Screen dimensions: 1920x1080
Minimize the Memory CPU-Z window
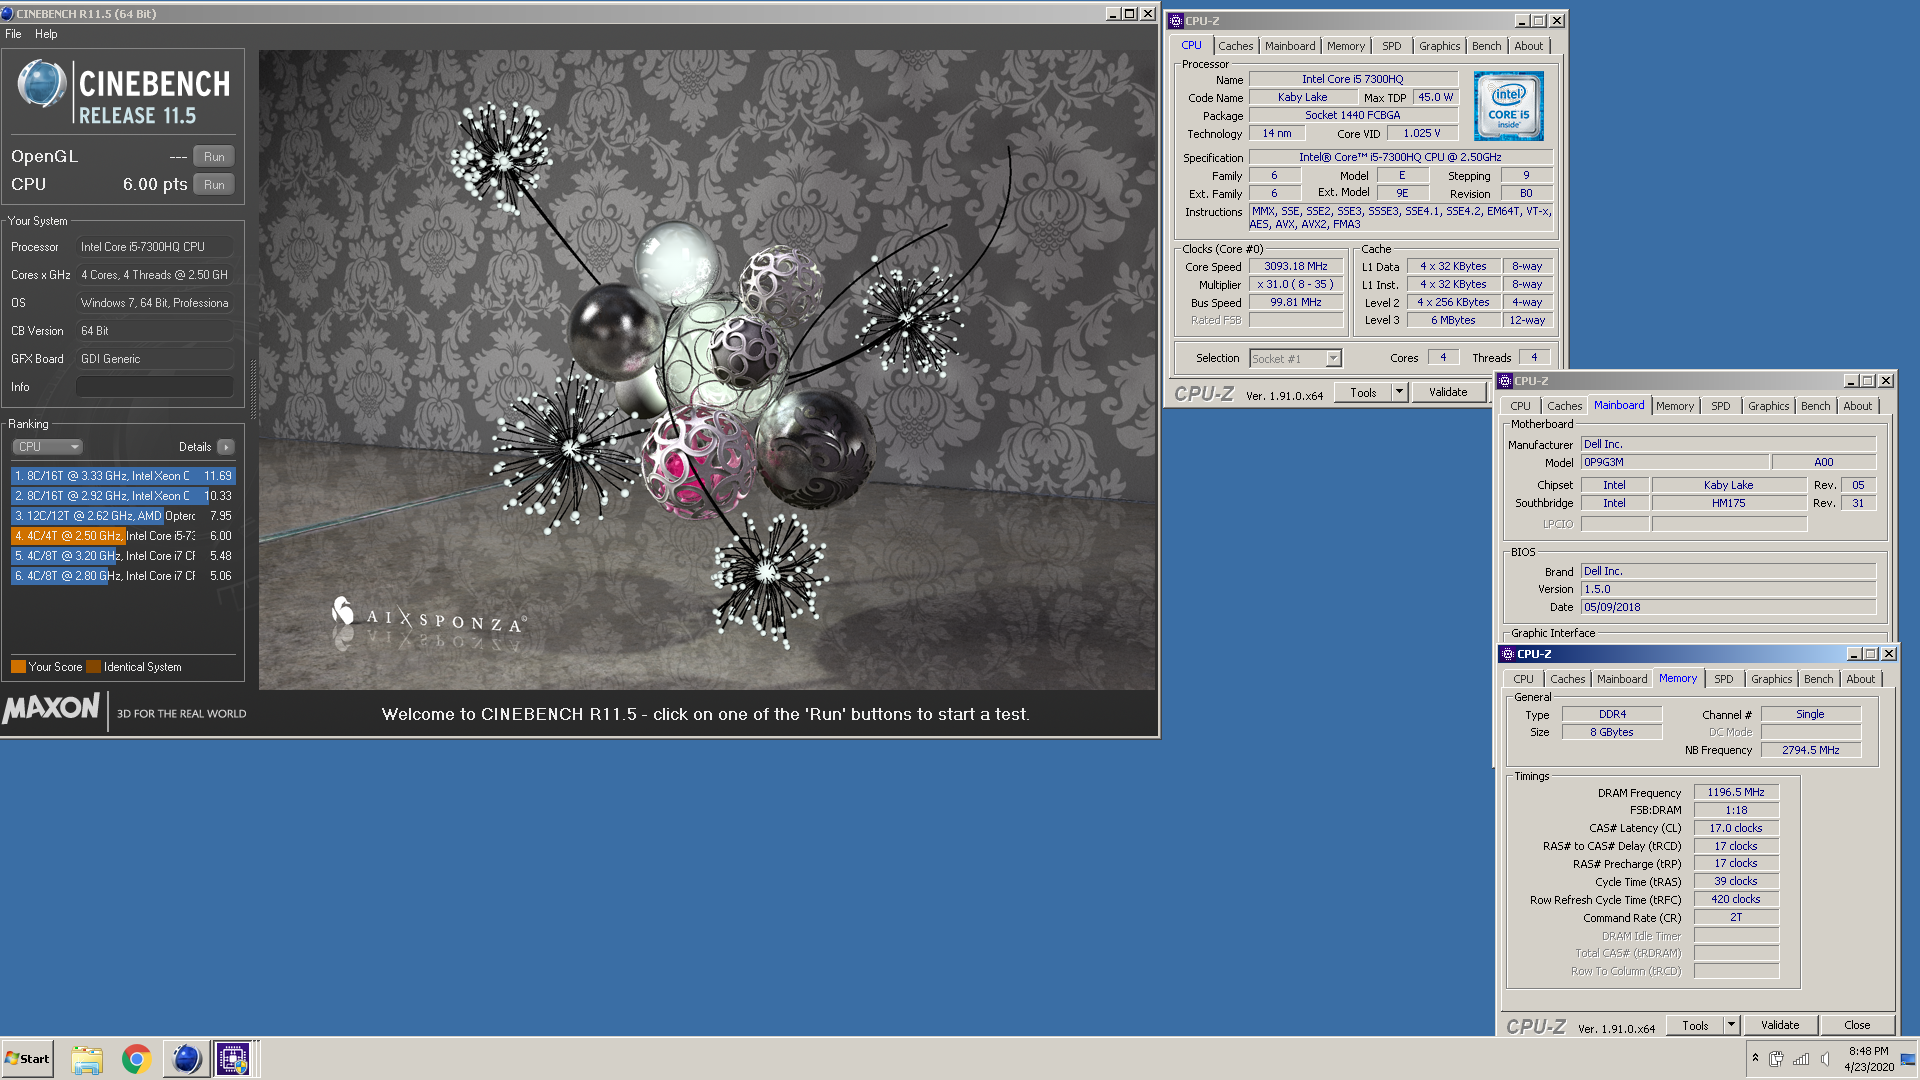point(1853,654)
